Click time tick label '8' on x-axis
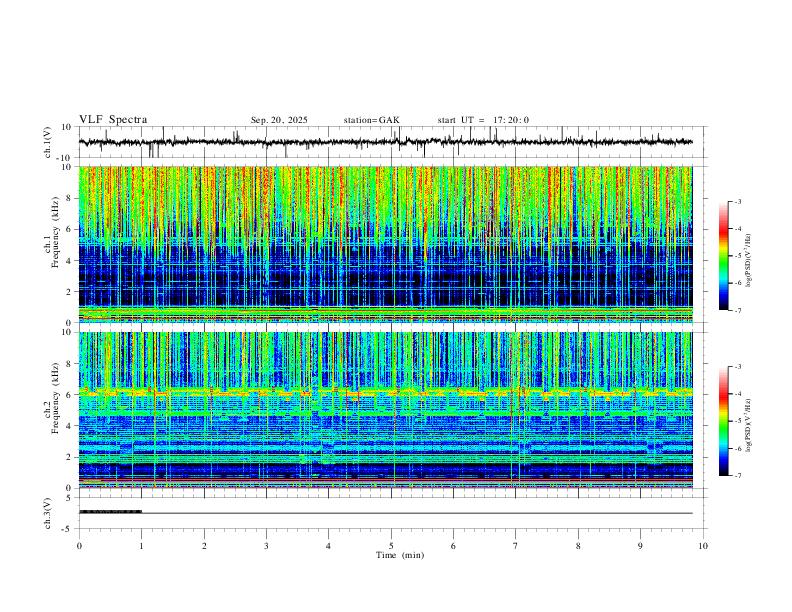 [578, 546]
